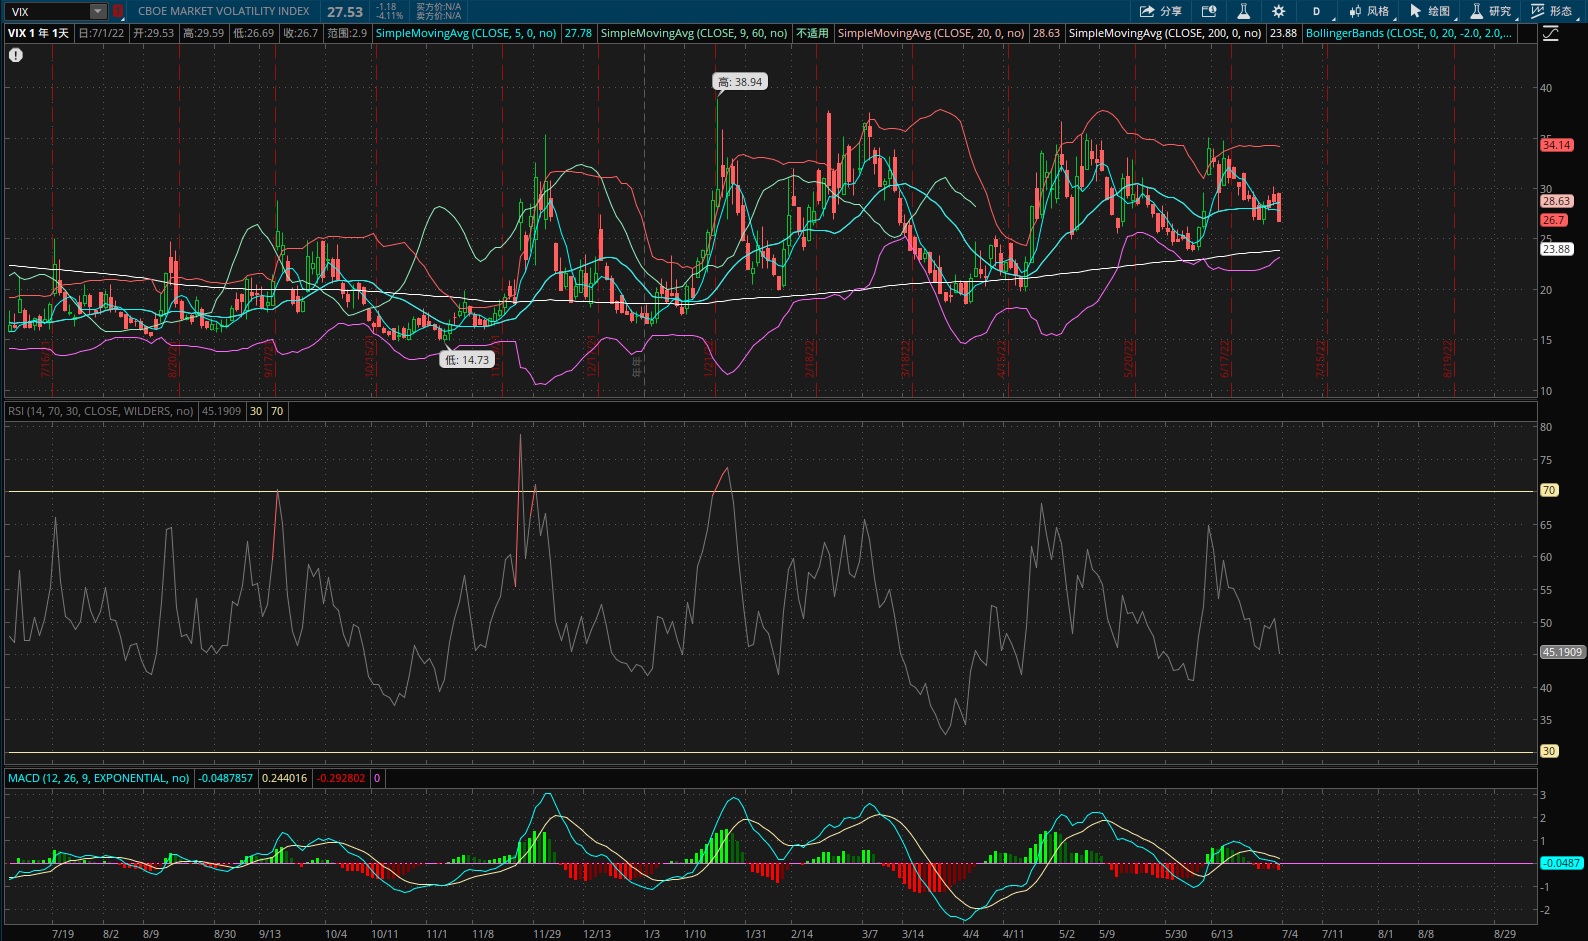
Task: Click the candlestick style icon
Action: coord(1355,11)
